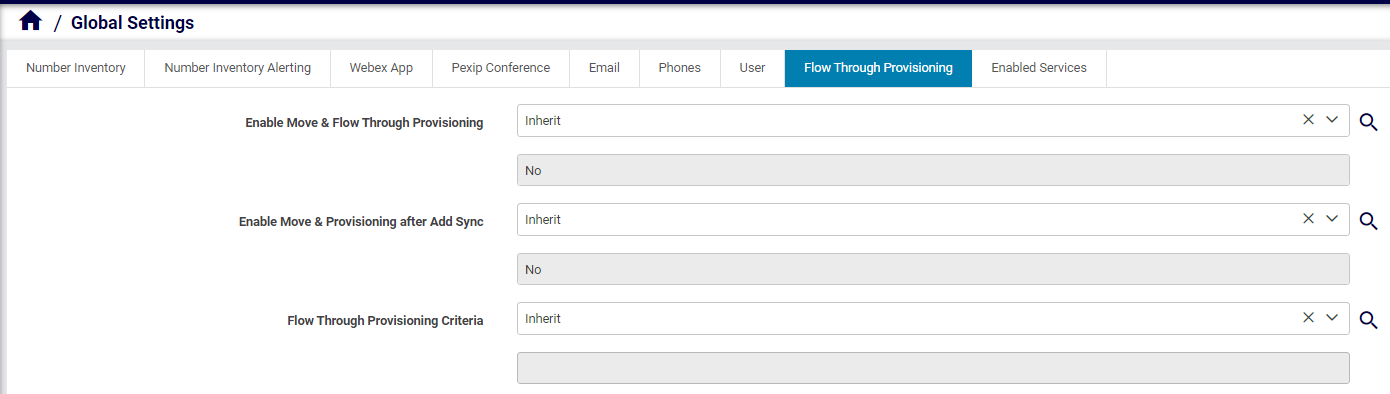
Task: Go to the Email tab
Action: (x=604, y=68)
